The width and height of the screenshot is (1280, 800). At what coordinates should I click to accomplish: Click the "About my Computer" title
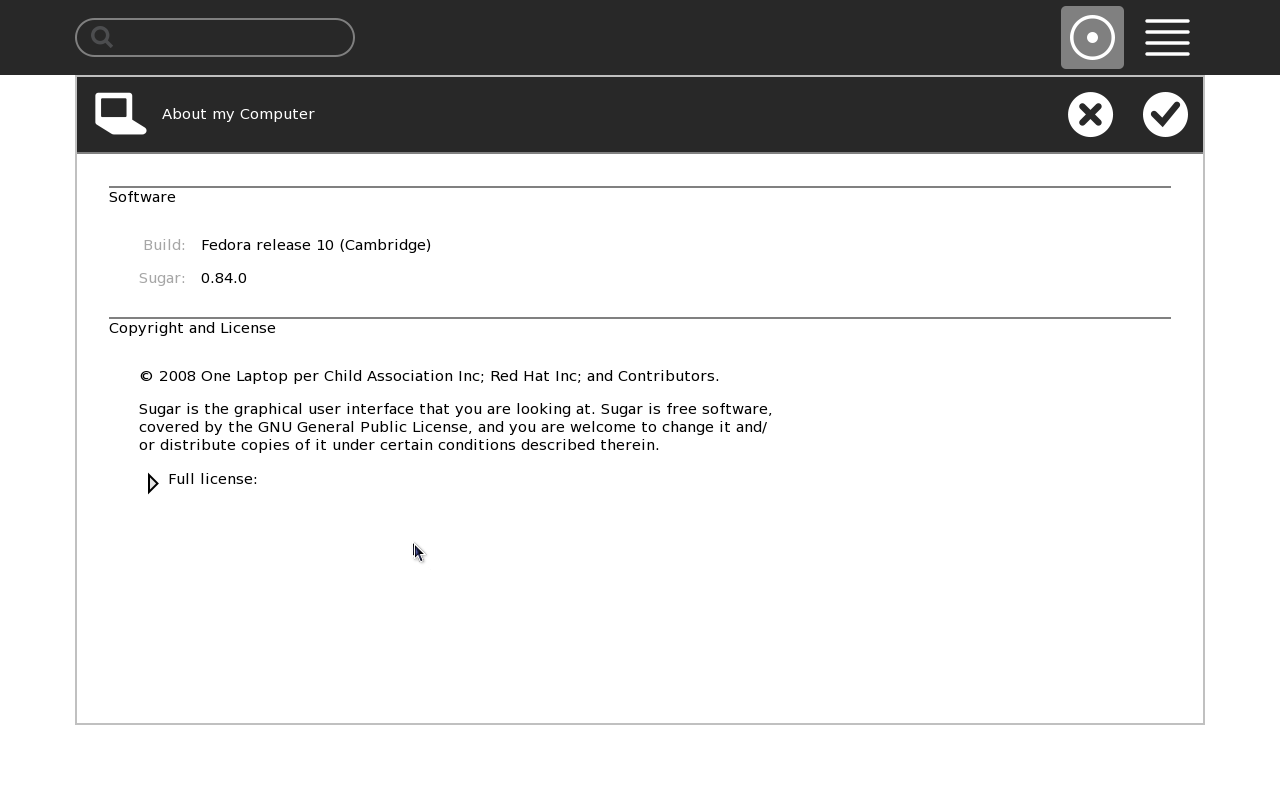tap(238, 114)
